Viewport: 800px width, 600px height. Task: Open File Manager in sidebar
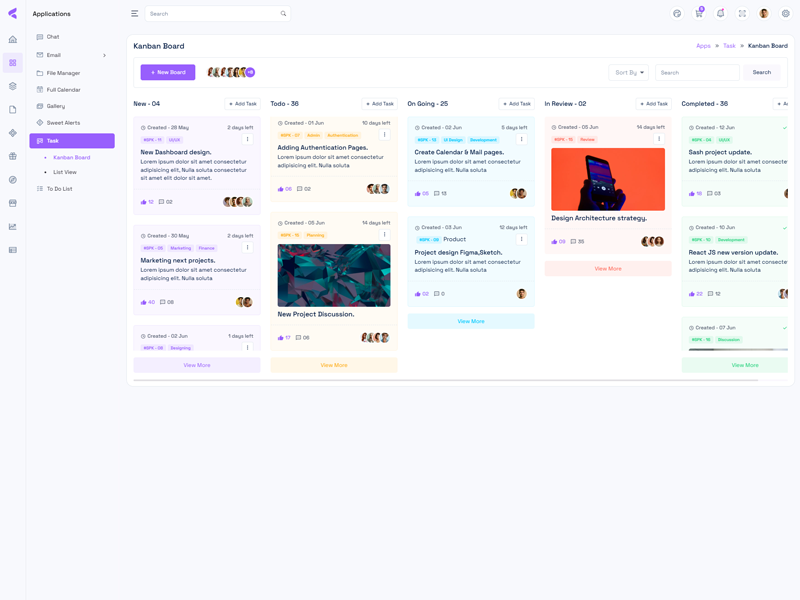(63, 73)
